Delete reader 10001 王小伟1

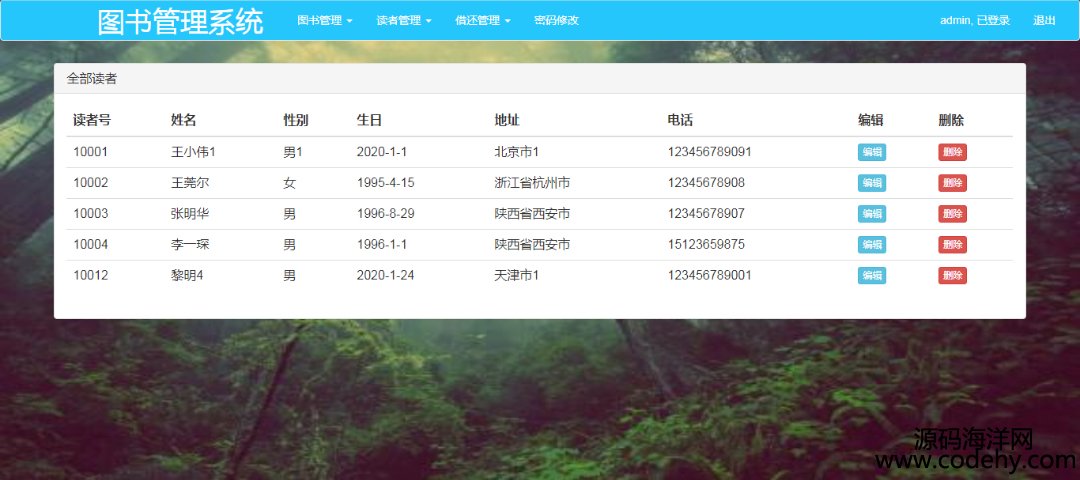[952, 152]
